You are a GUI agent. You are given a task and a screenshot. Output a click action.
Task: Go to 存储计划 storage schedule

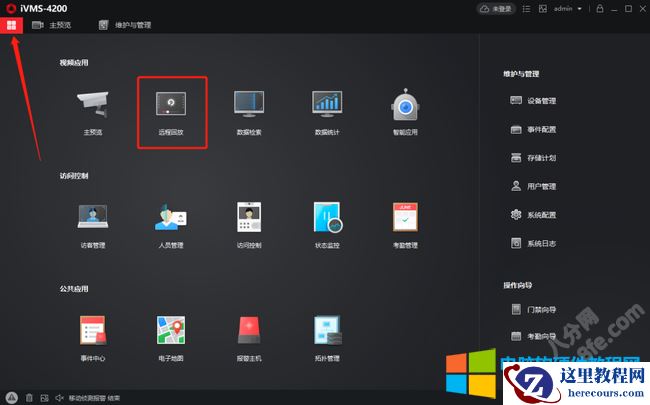click(533, 158)
